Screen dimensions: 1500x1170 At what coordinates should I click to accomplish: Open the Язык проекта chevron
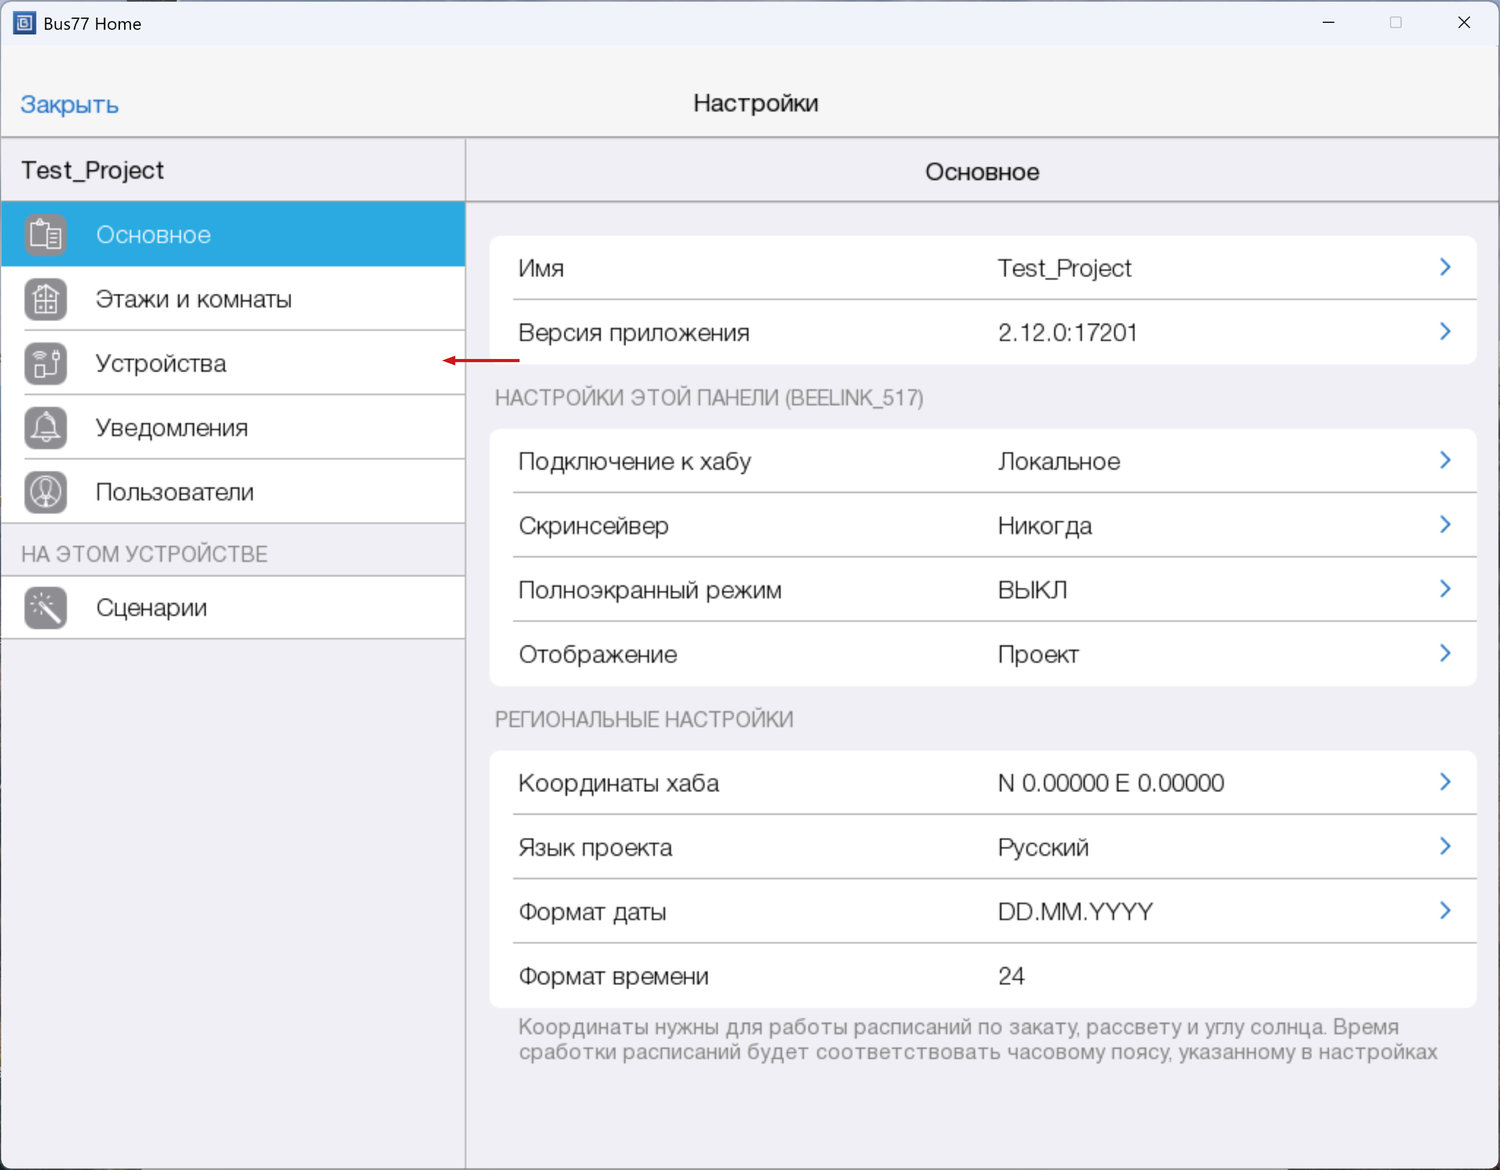(x=1444, y=847)
